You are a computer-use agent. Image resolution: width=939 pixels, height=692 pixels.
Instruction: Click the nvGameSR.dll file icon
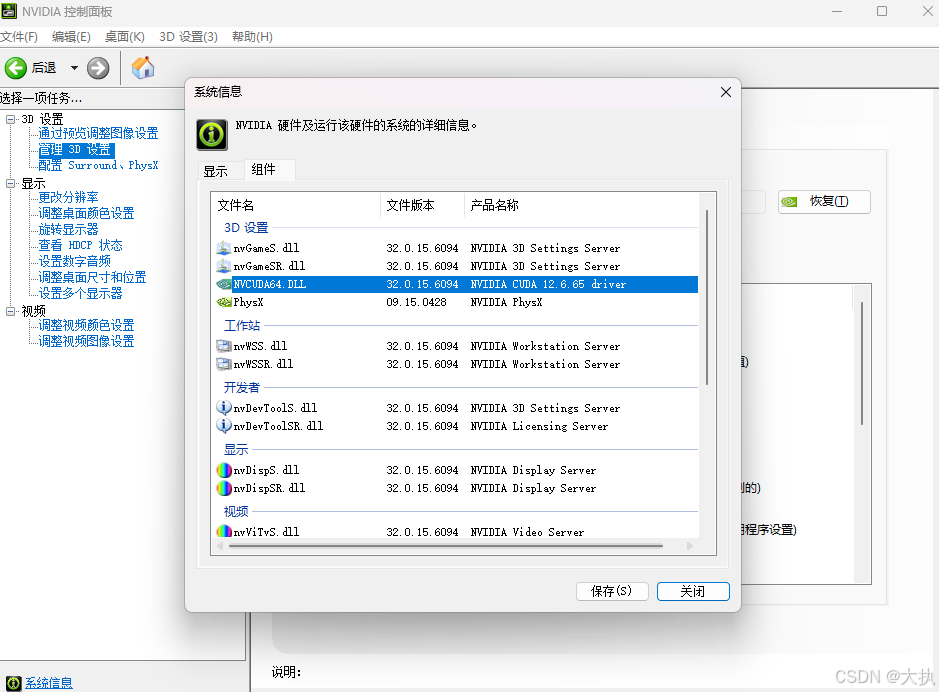223,266
